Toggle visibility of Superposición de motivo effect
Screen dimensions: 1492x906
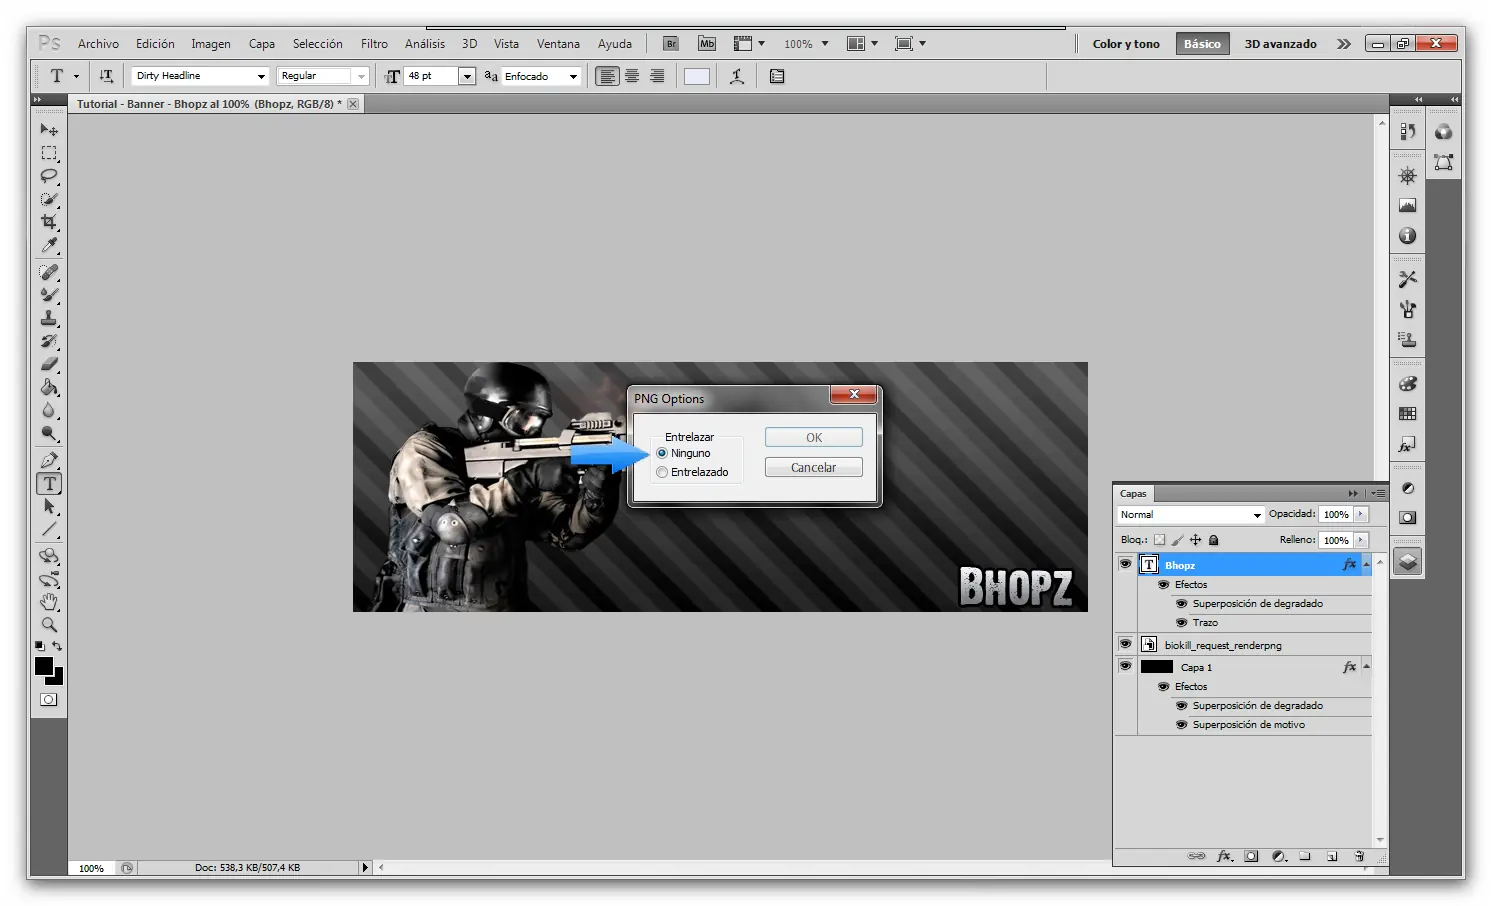pos(1181,724)
